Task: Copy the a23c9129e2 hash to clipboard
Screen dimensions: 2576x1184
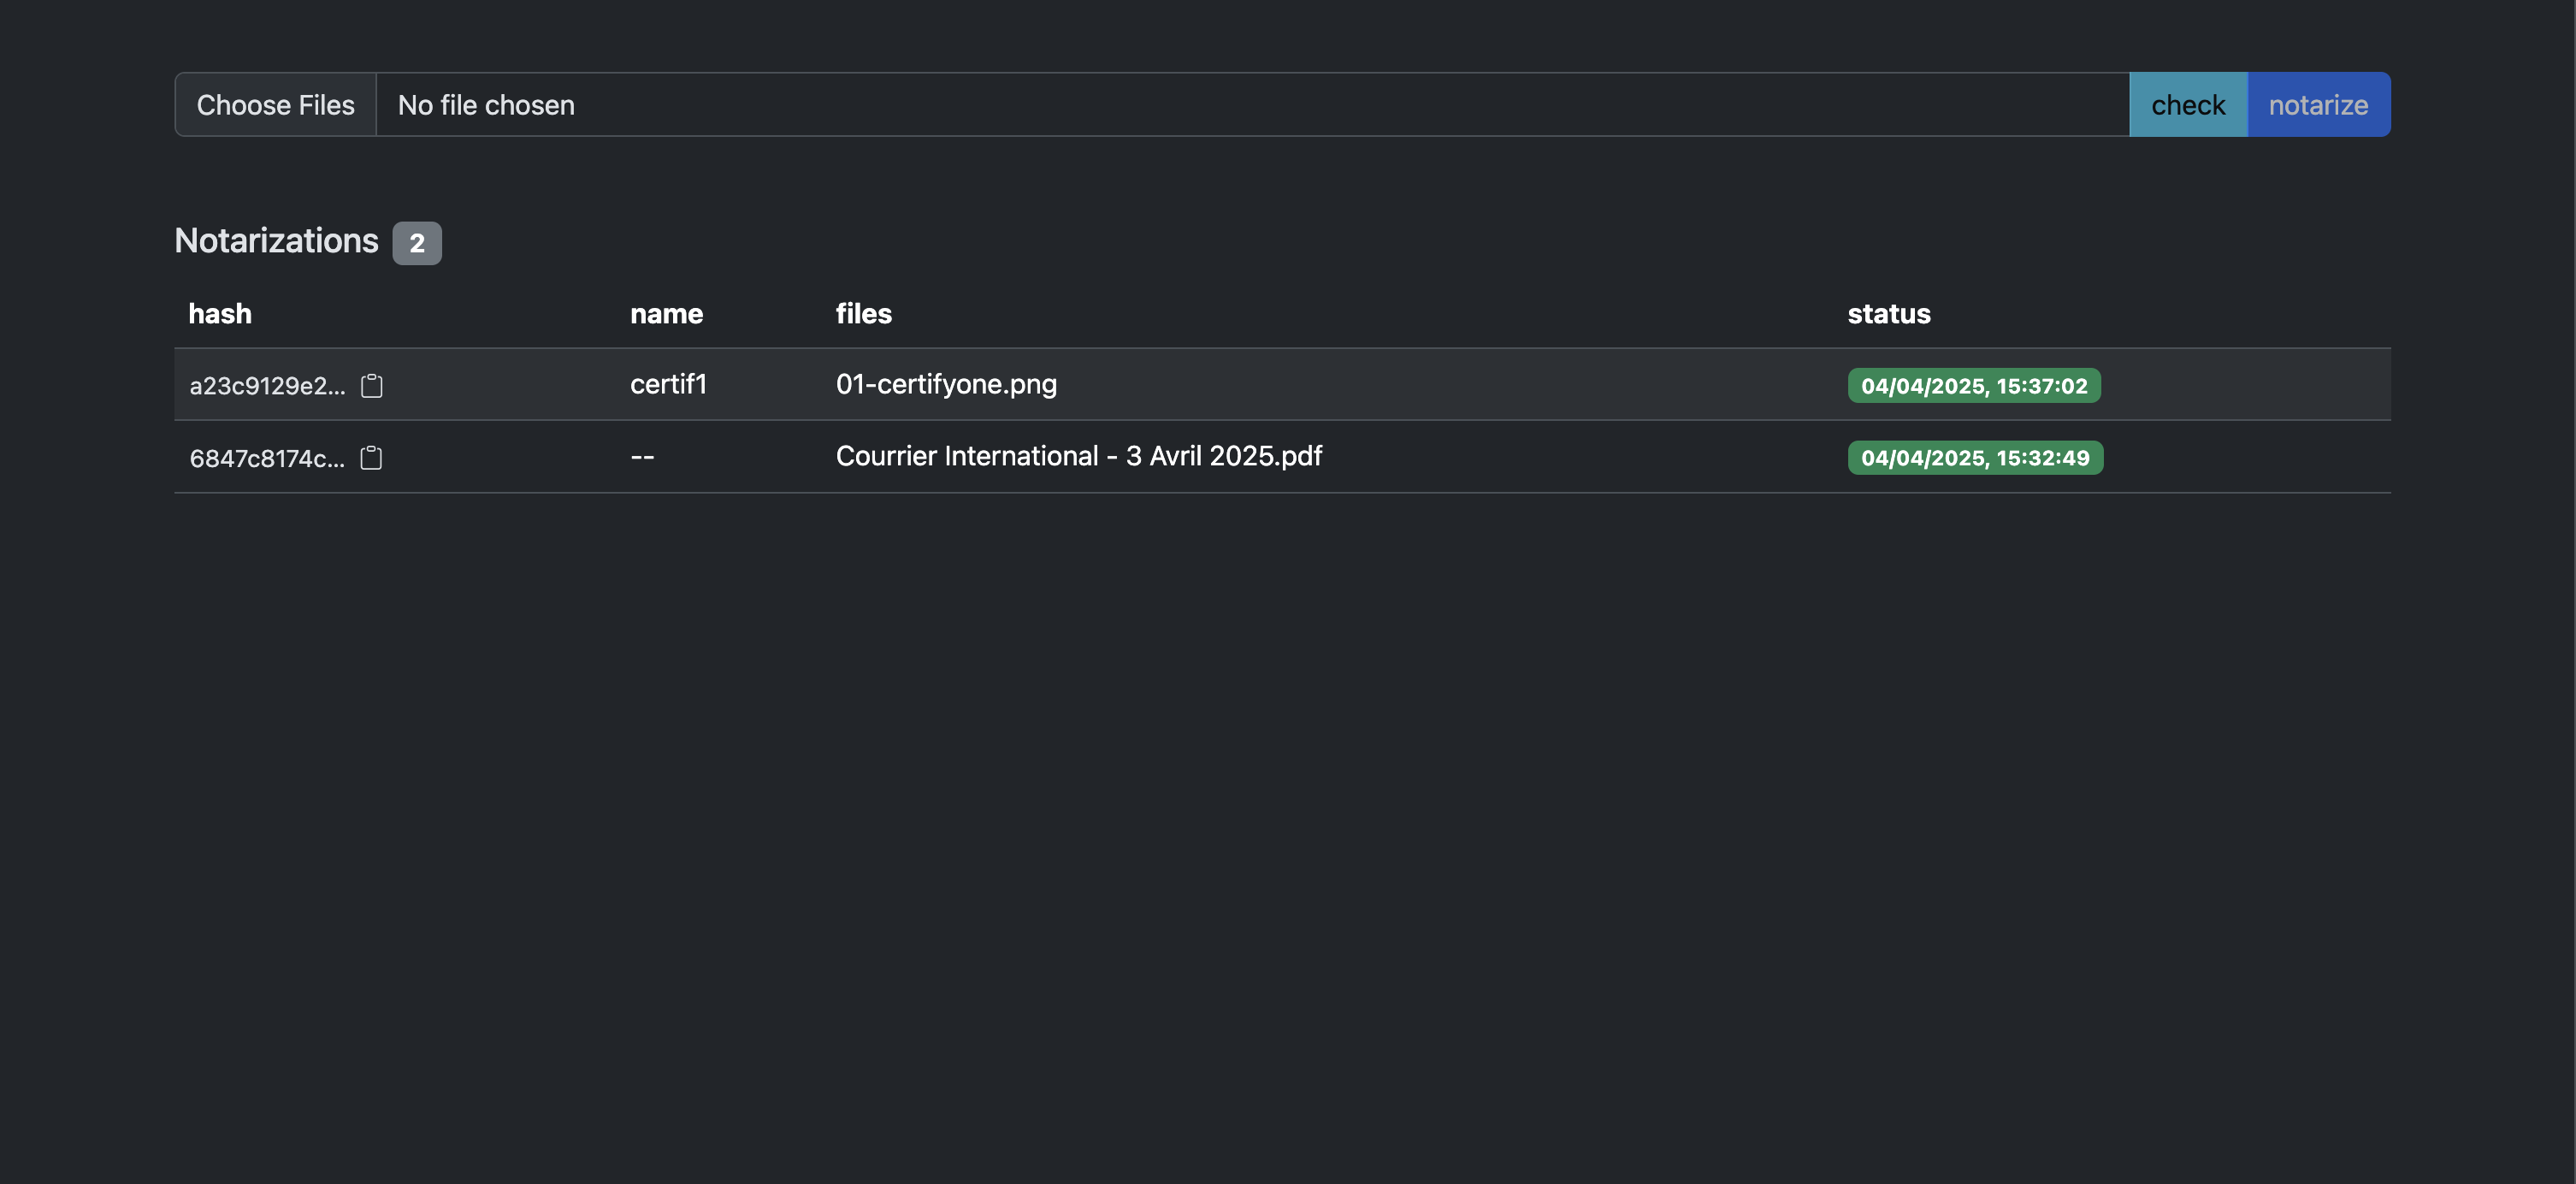Action: pos(372,386)
